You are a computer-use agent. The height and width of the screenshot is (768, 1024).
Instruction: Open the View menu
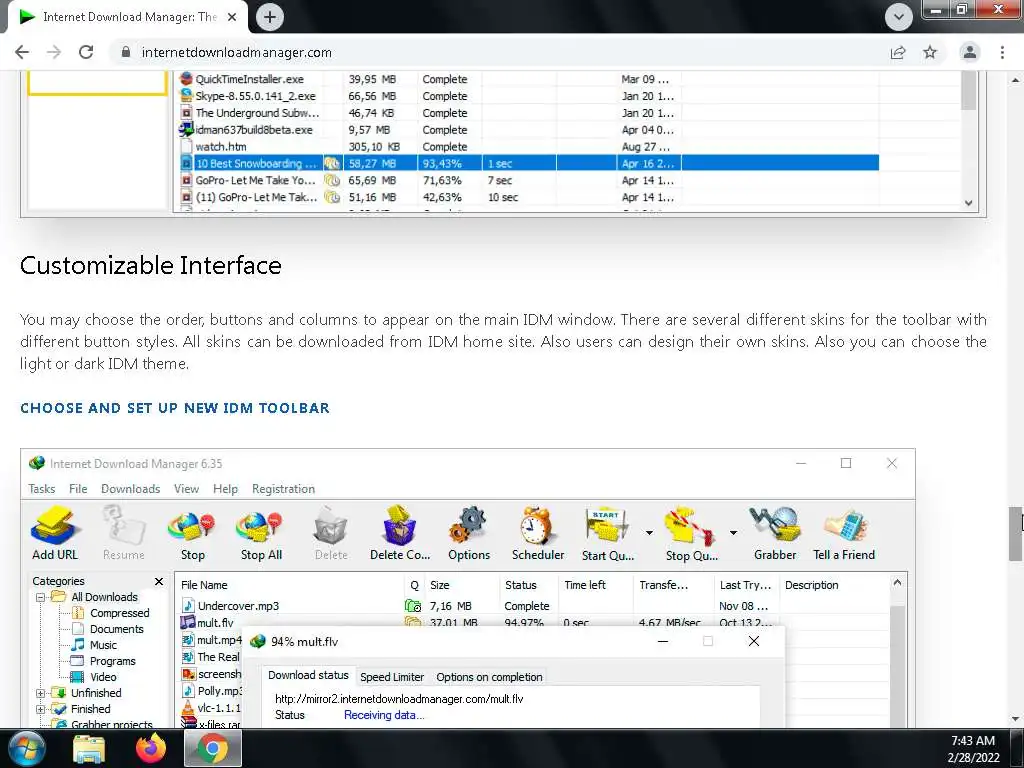click(x=186, y=488)
